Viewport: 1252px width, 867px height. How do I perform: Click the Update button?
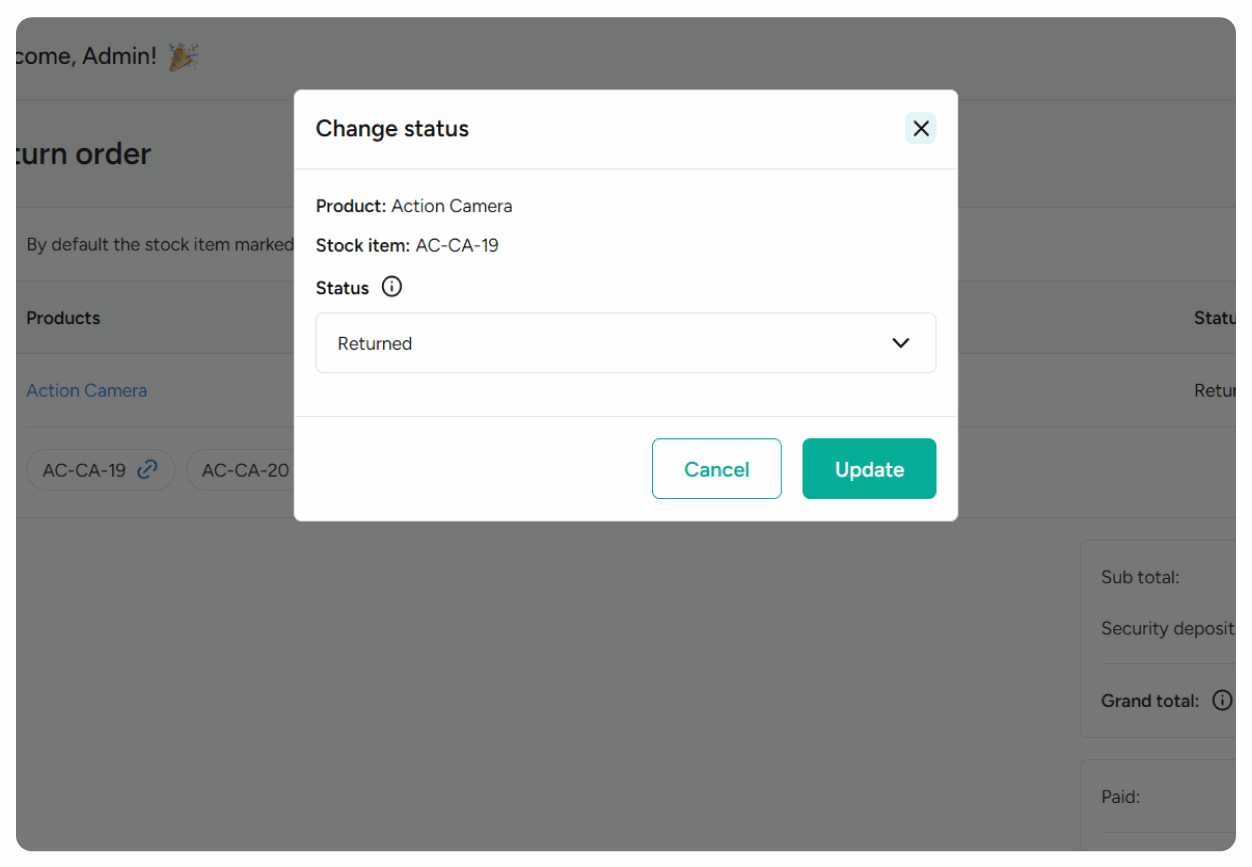(x=868, y=468)
